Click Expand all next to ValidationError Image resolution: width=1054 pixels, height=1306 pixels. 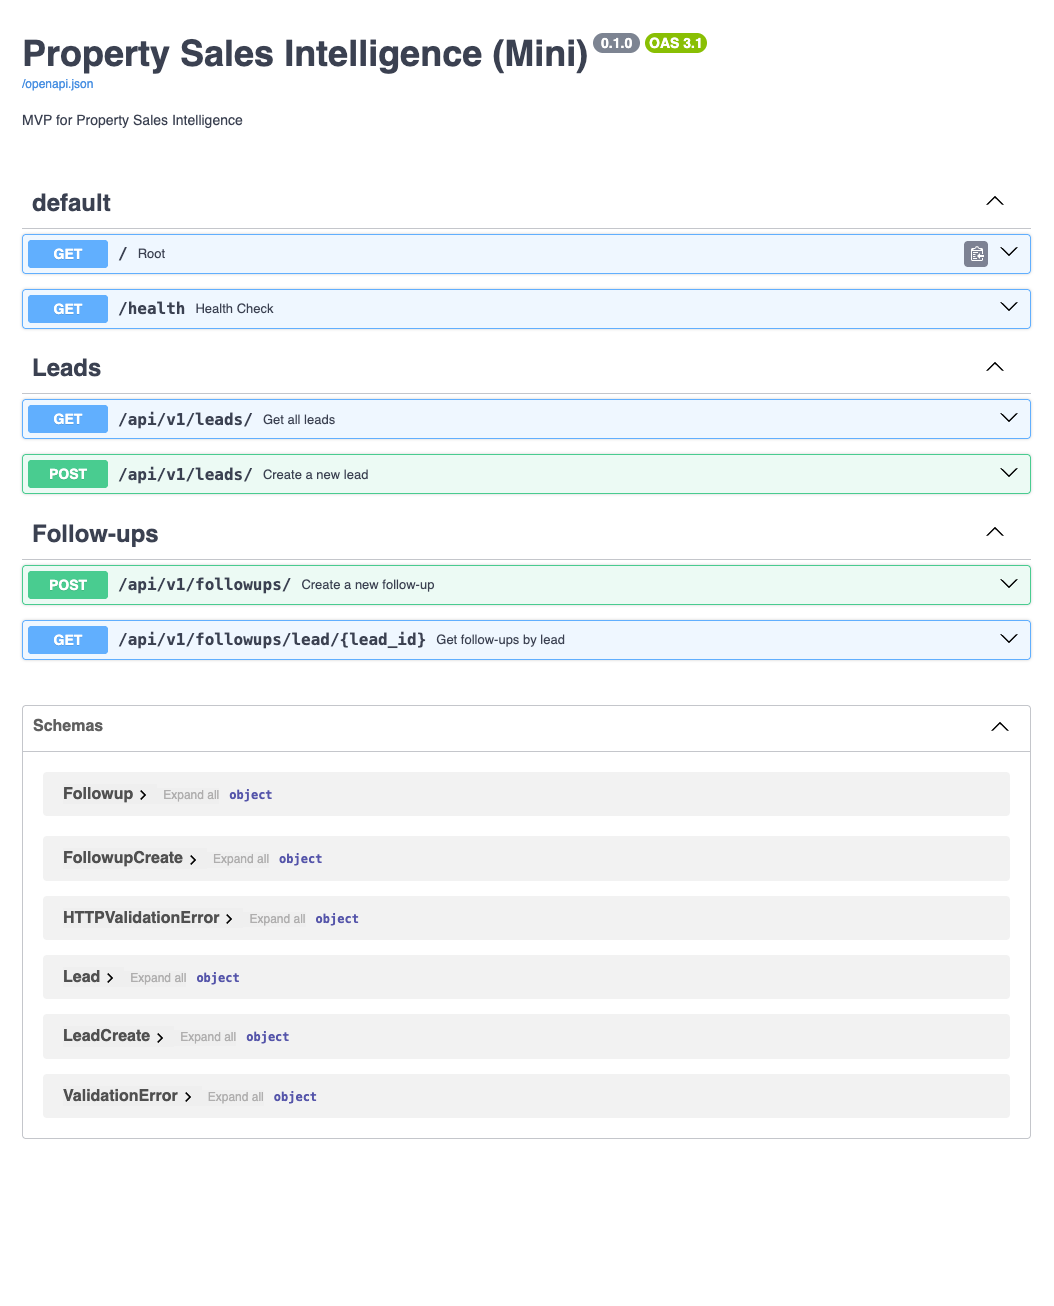pyautogui.click(x=235, y=1097)
